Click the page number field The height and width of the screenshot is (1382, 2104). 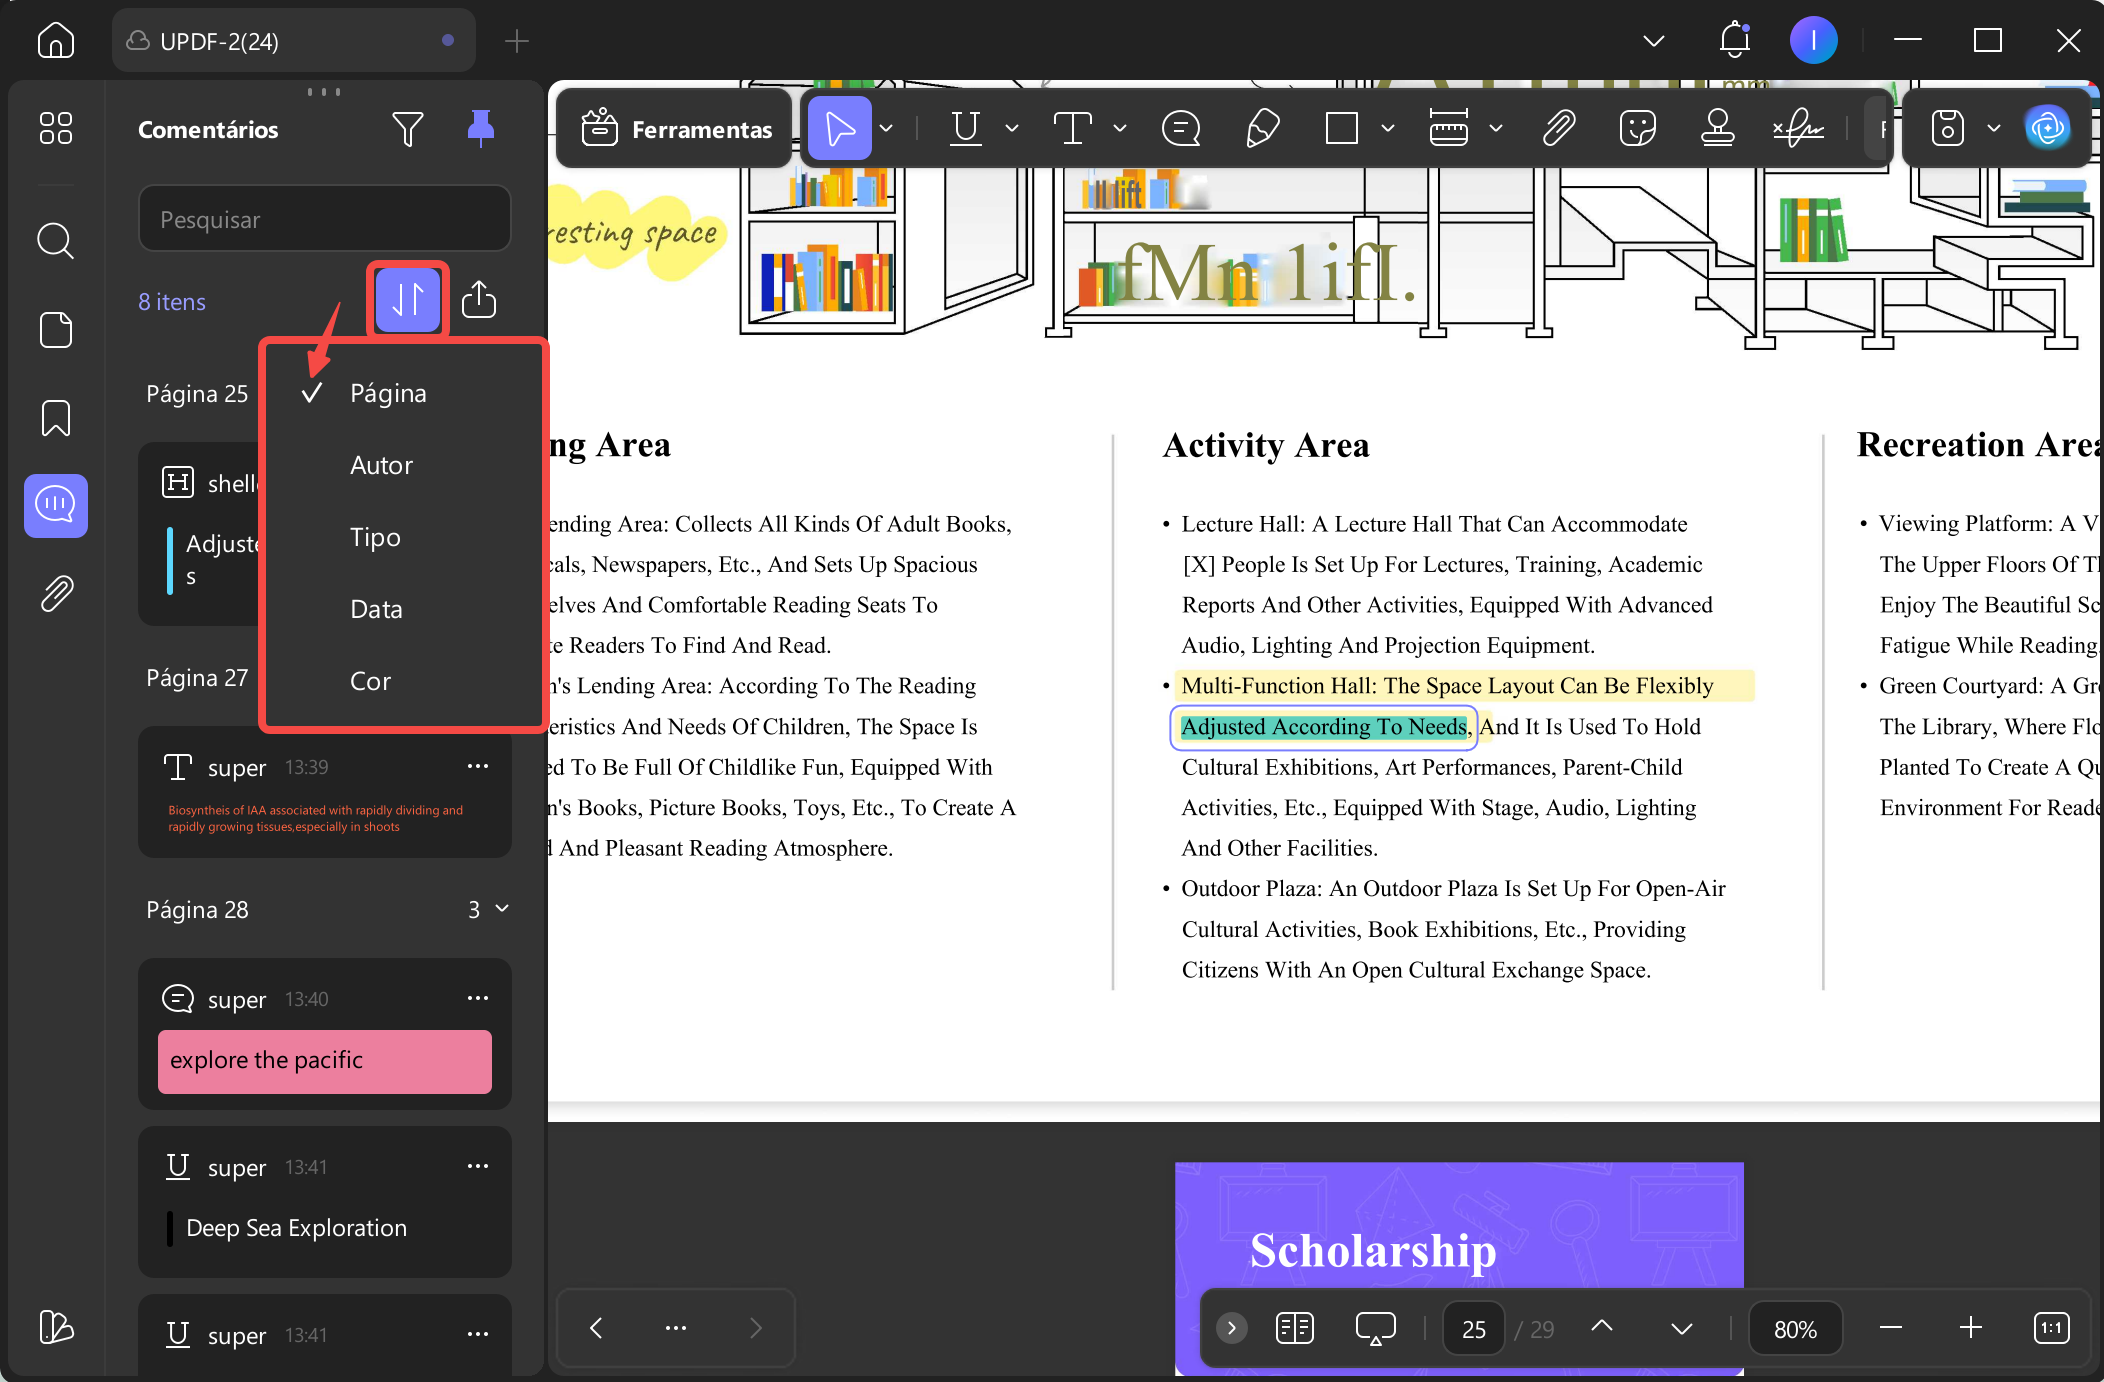point(1474,1329)
